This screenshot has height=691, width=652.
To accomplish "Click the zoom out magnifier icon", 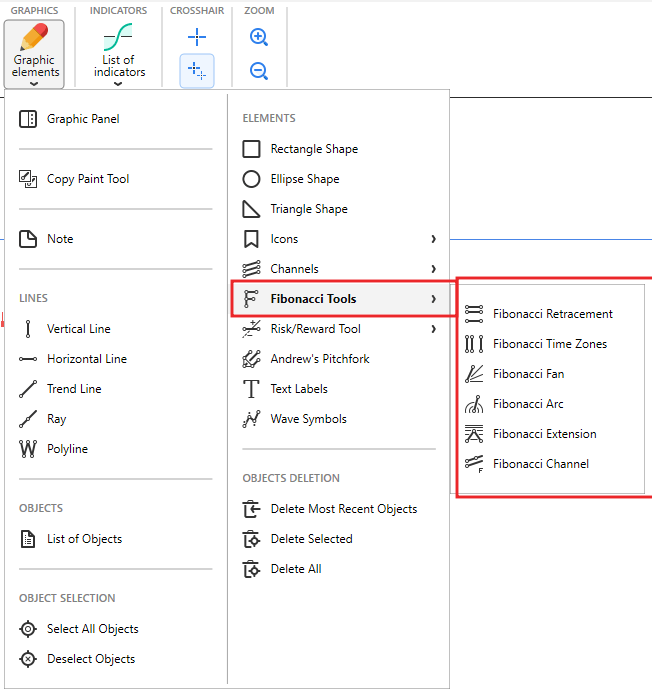I will [258, 71].
